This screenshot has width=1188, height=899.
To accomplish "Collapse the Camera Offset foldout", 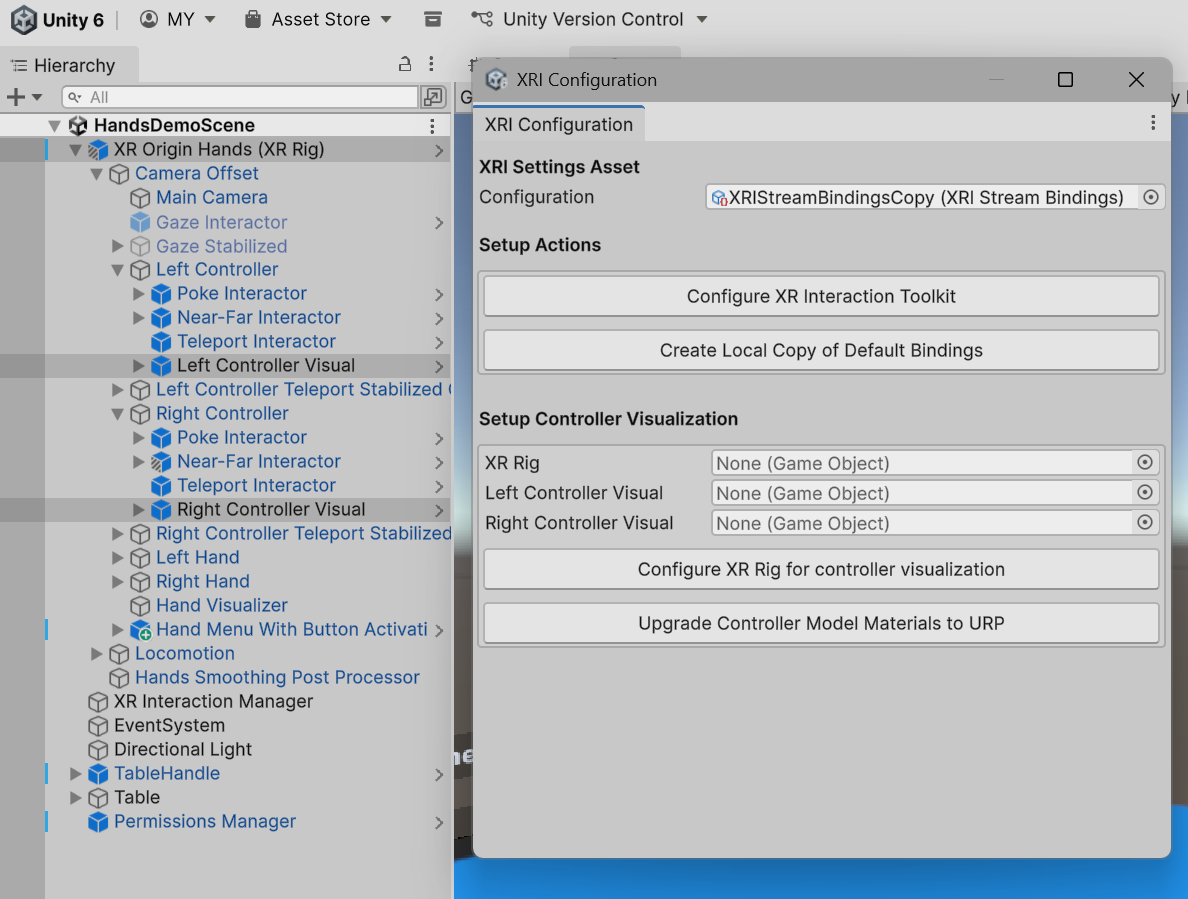I will (97, 174).
